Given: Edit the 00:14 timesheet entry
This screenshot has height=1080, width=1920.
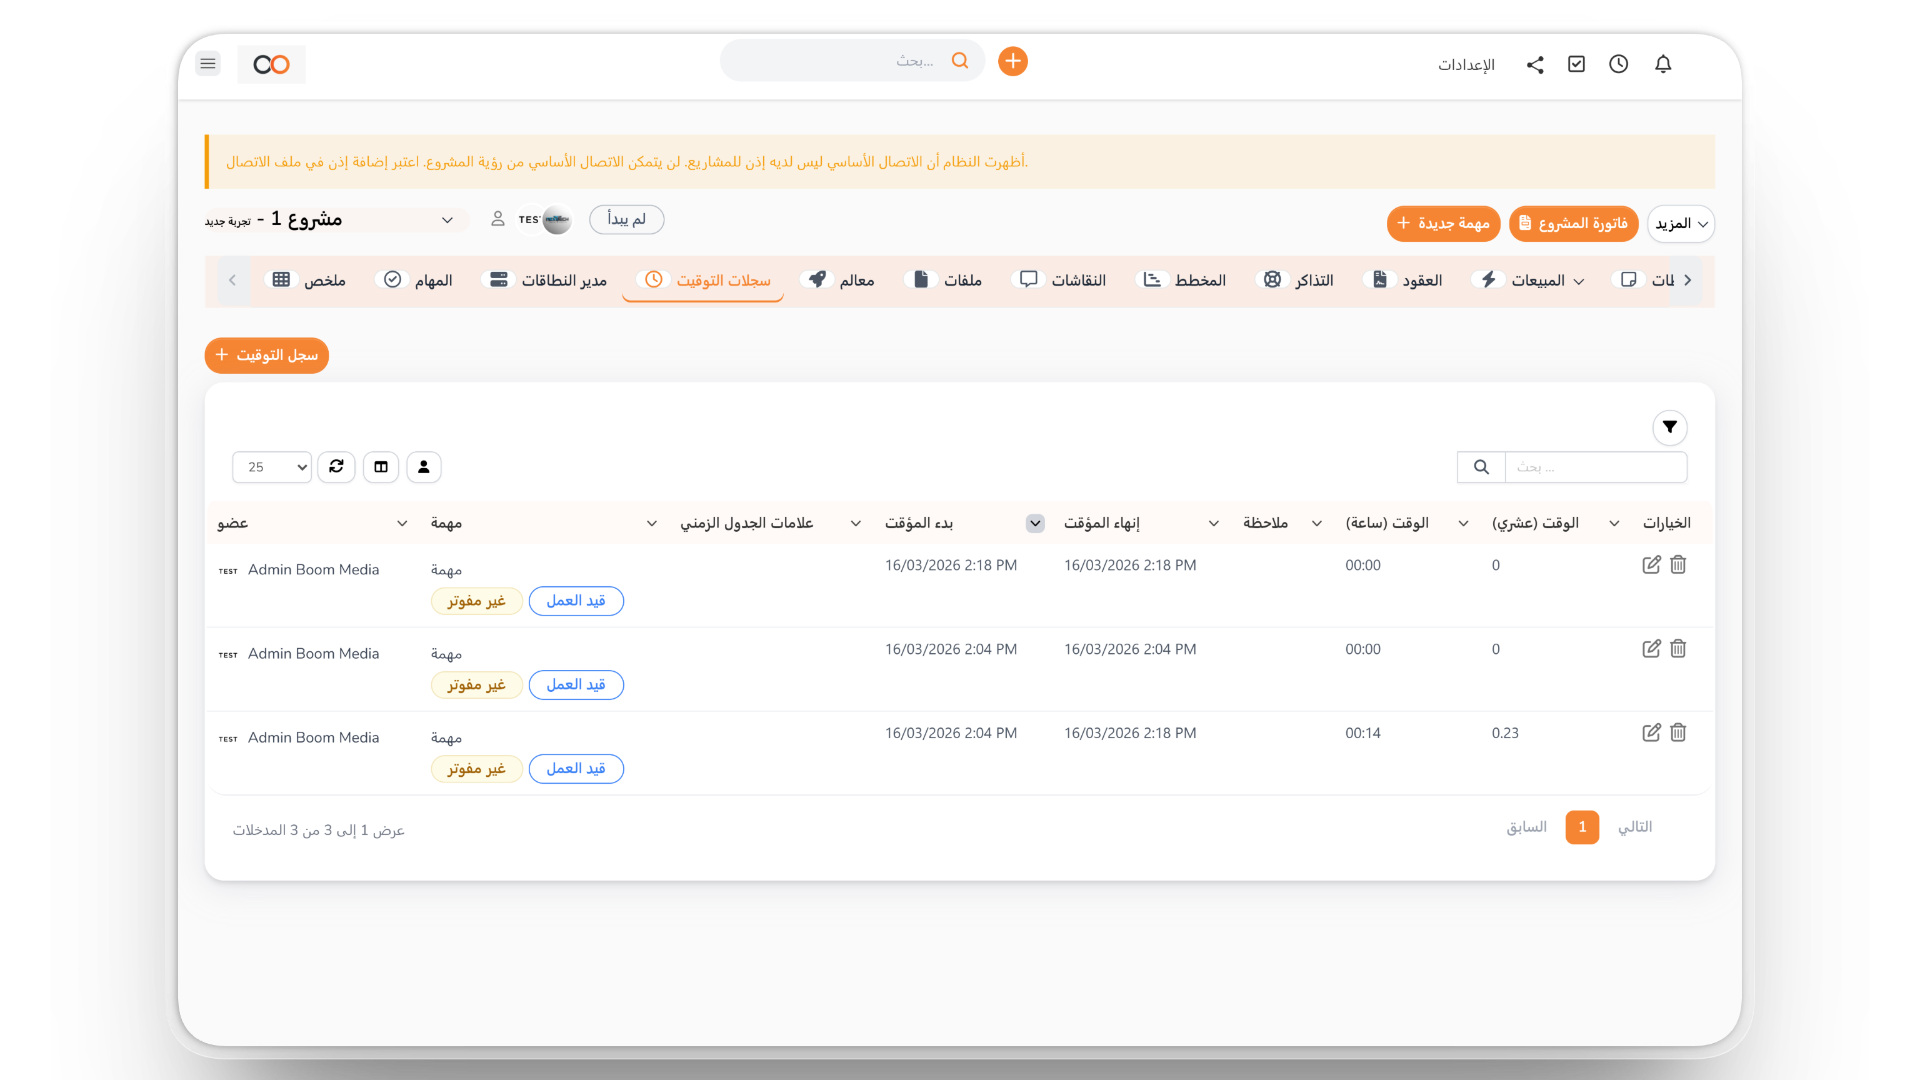Looking at the screenshot, I should (1651, 733).
